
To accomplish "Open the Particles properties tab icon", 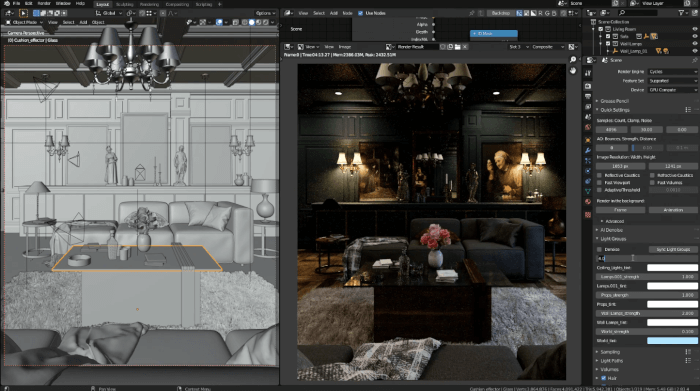I will 588,161.
